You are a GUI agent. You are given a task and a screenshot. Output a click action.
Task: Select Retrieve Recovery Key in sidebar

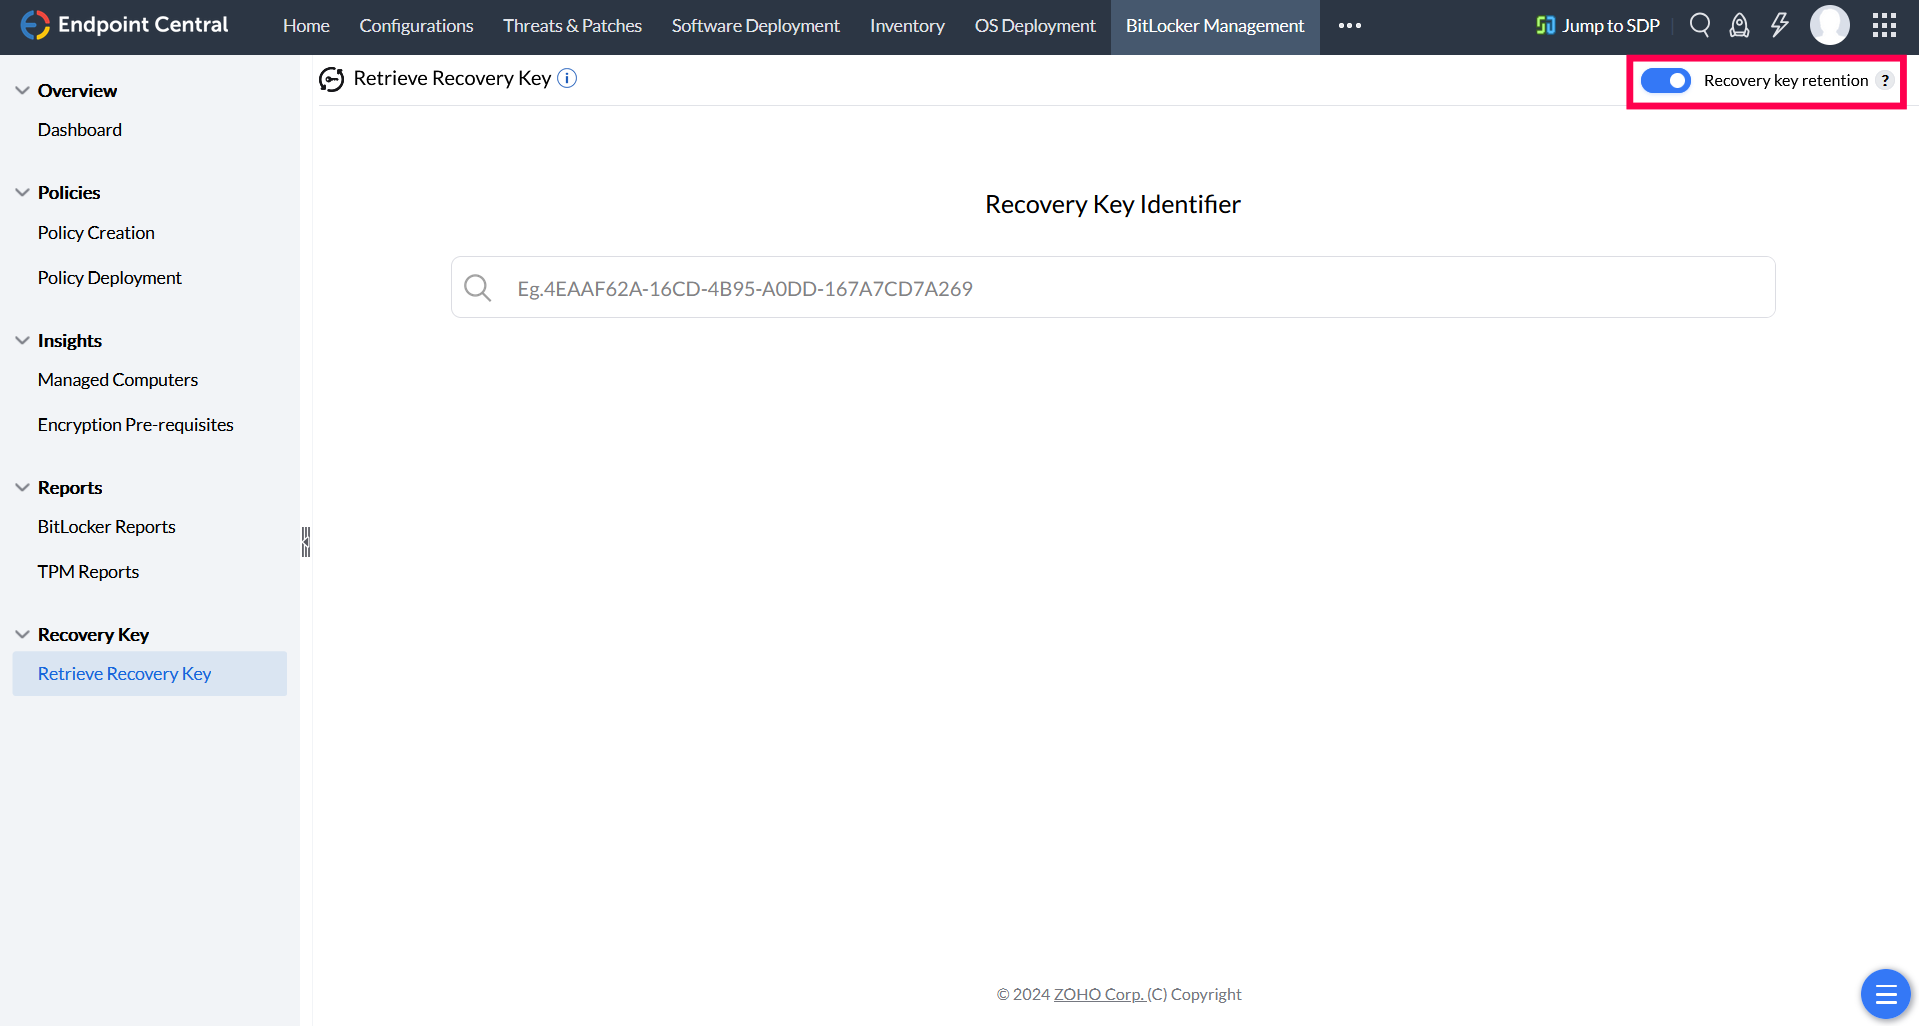pyautogui.click(x=150, y=674)
